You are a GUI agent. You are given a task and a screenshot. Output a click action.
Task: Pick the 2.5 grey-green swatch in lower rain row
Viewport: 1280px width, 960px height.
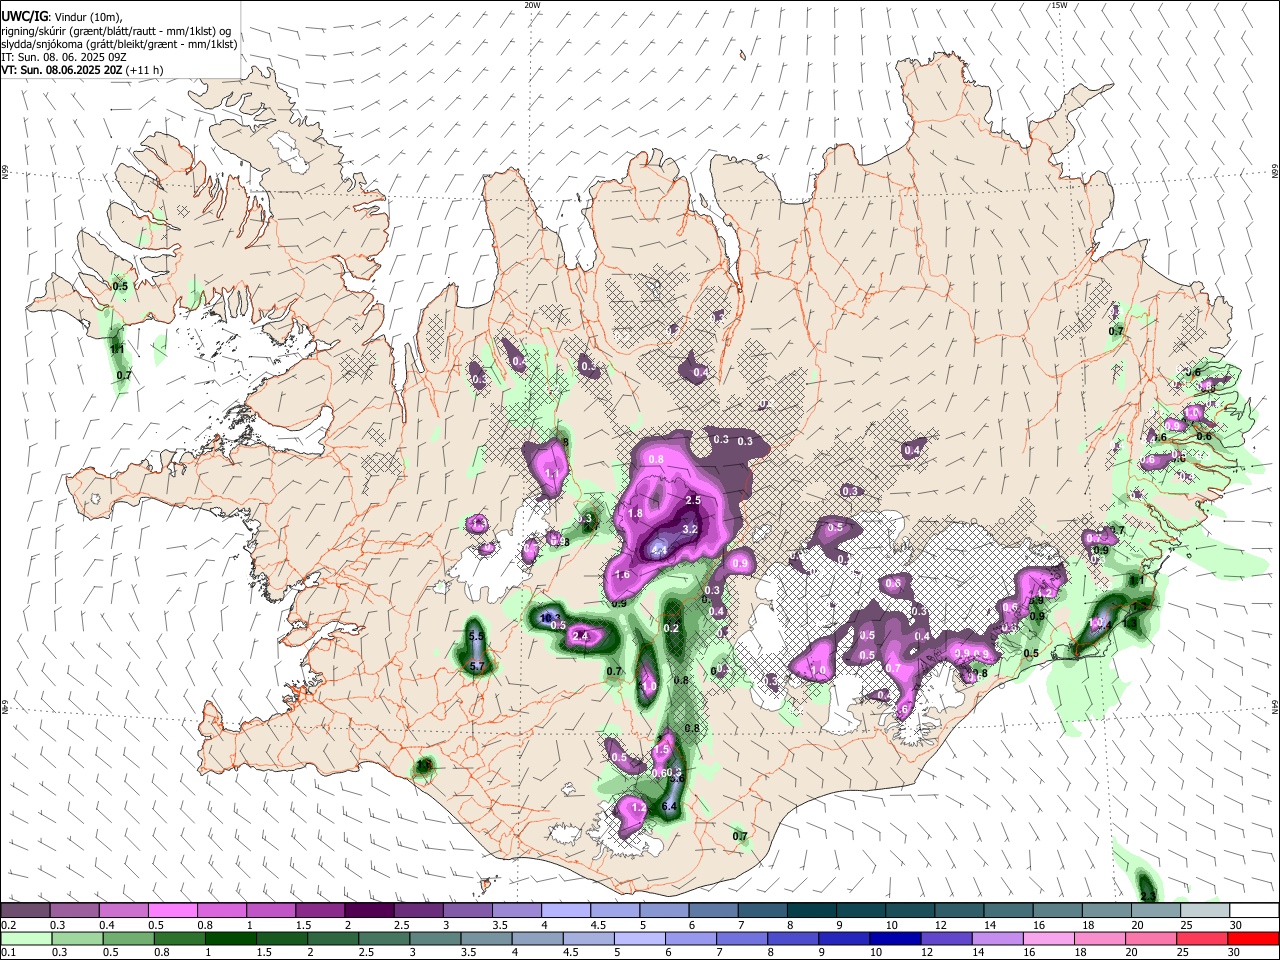[x=383, y=938]
